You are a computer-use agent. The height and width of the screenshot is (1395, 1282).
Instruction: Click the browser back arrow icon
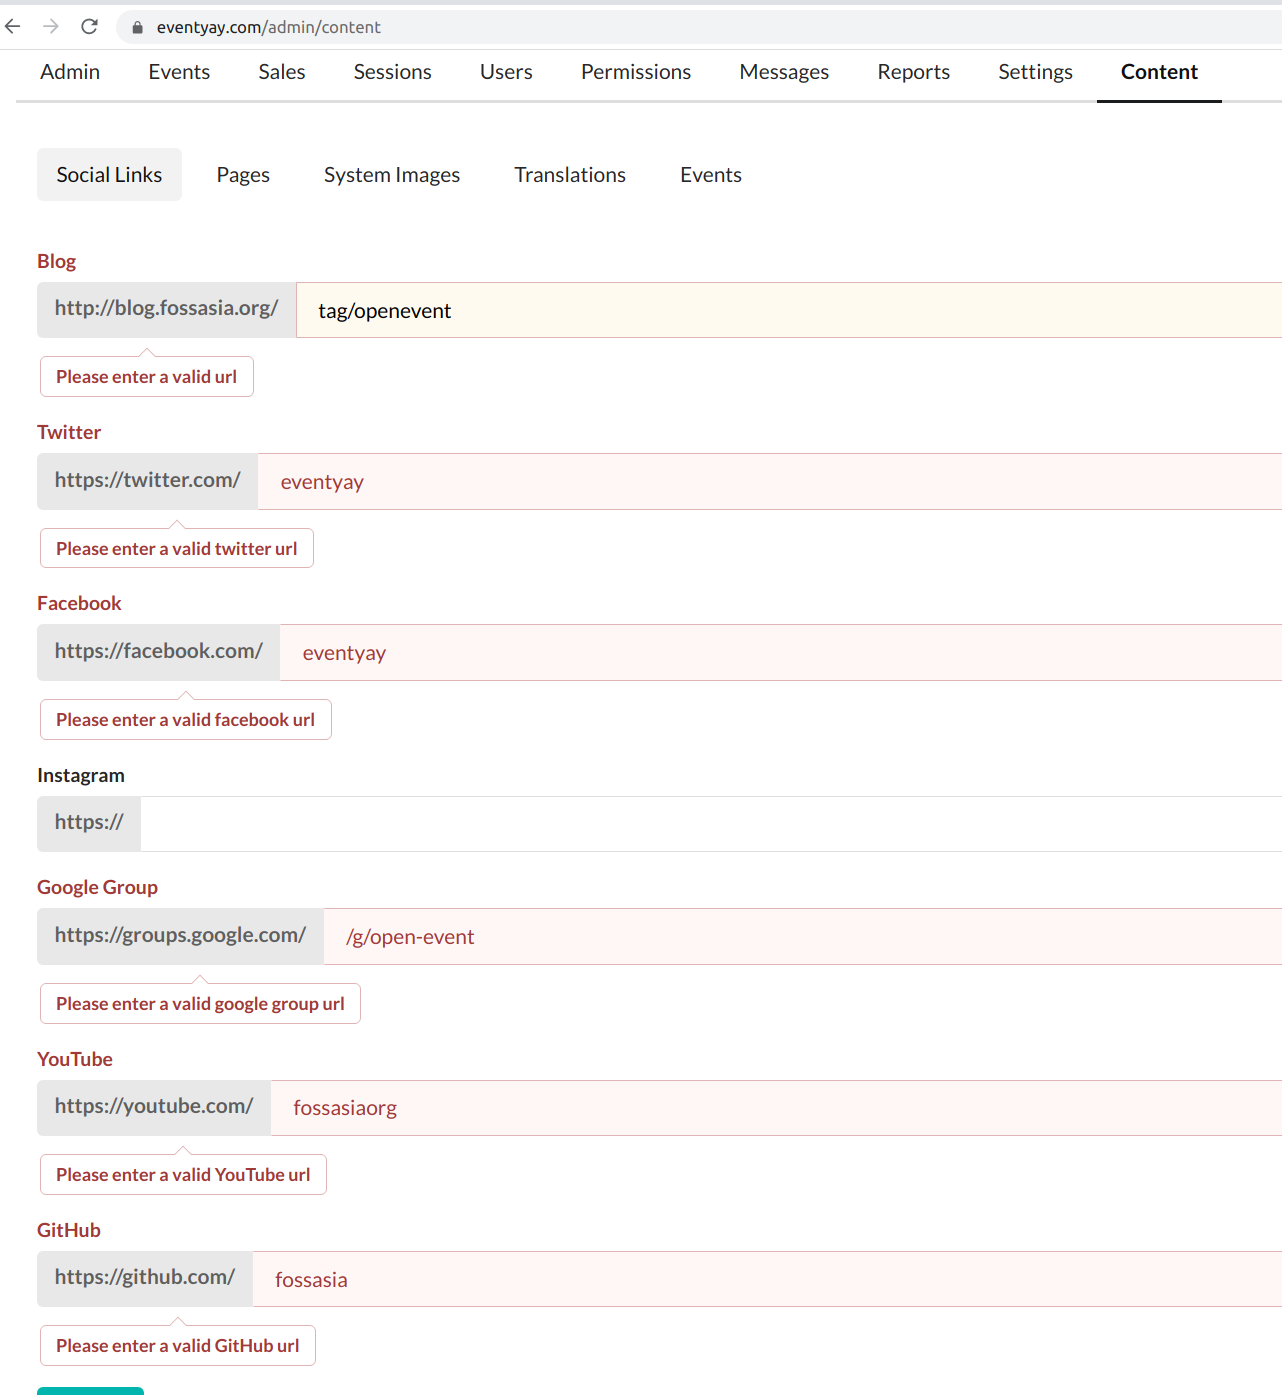[x=12, y=27]
